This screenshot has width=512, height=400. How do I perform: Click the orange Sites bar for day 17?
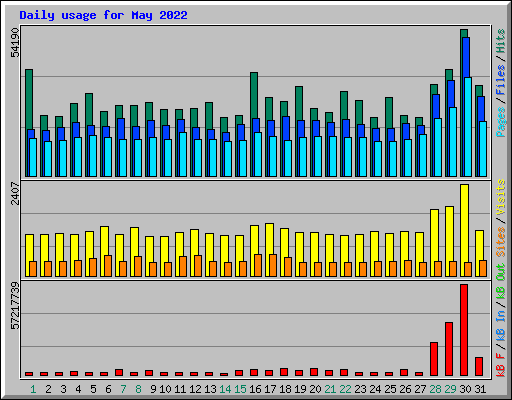click(273, 265)
